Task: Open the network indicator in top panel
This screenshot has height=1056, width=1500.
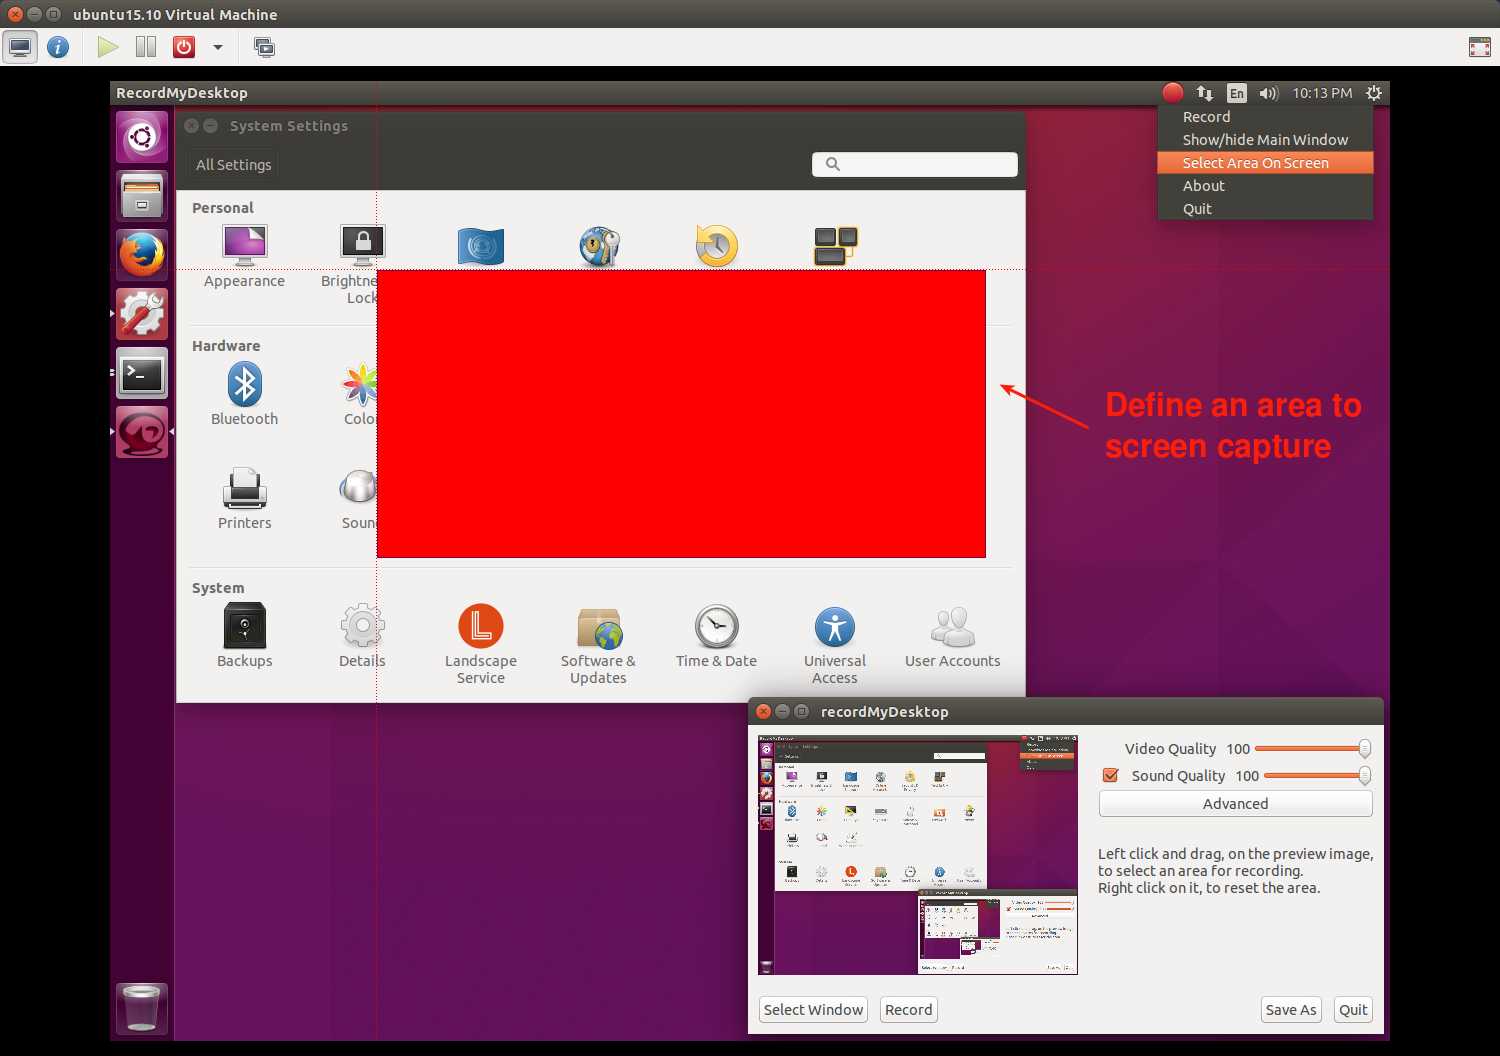Action: pyautogui.click(x=1205, y=93)
